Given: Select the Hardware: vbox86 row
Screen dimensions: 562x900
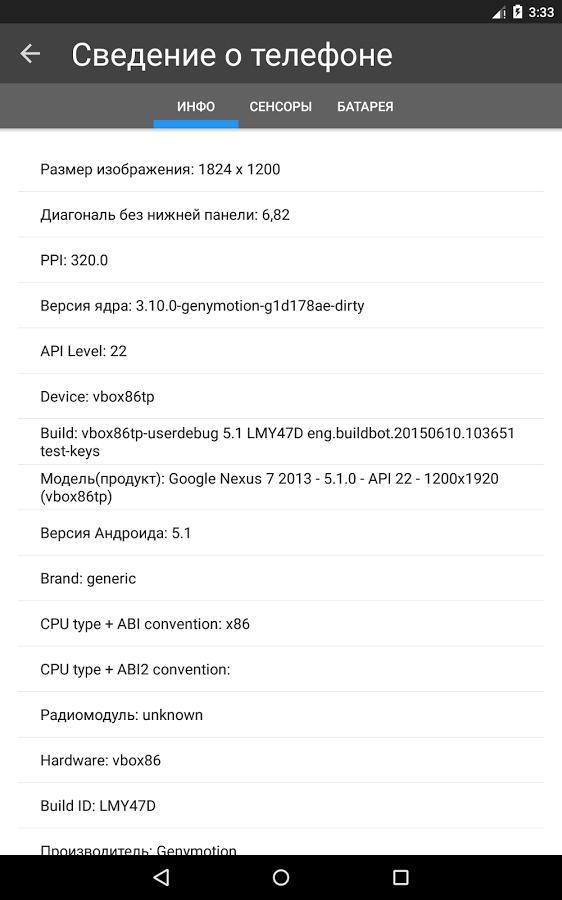Looking at the screenshot, I should (281, 760).
